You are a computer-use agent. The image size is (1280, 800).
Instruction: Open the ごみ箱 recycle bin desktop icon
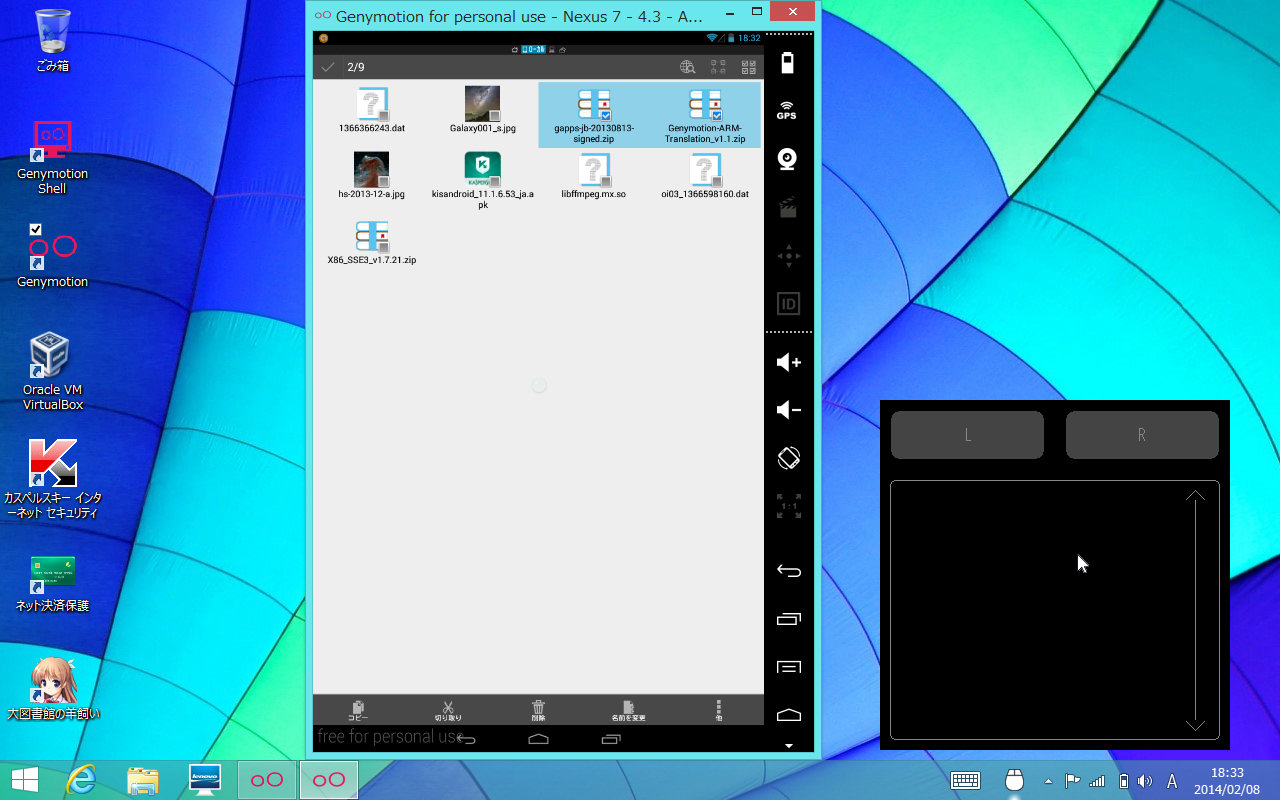point(52,41)
